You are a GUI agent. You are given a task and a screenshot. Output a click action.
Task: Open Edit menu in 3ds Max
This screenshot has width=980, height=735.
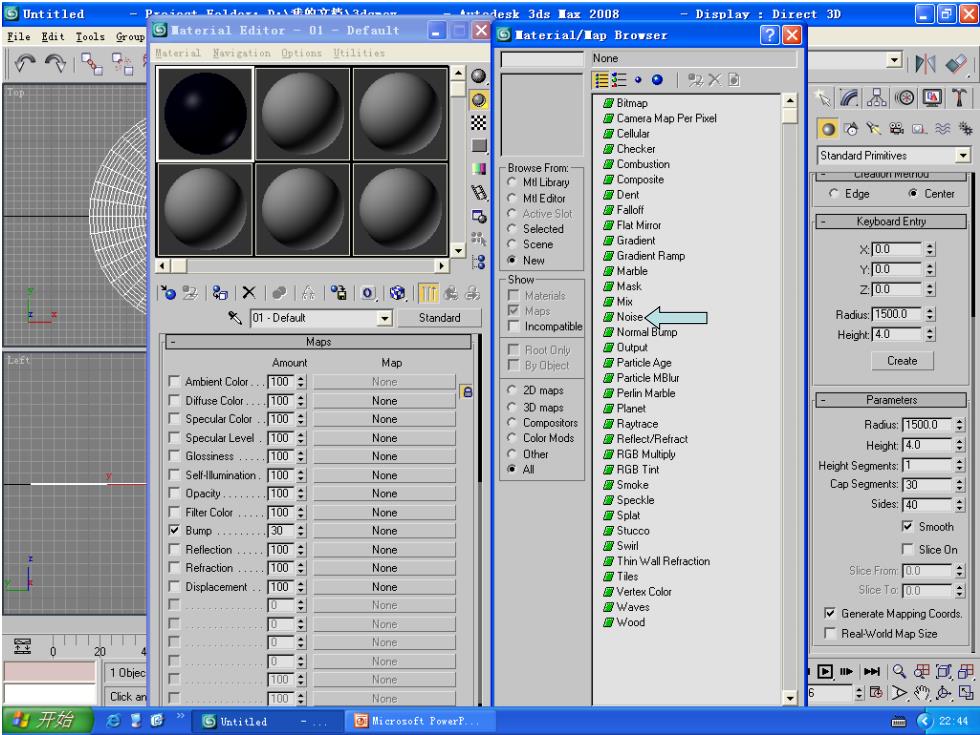point(52,37)
